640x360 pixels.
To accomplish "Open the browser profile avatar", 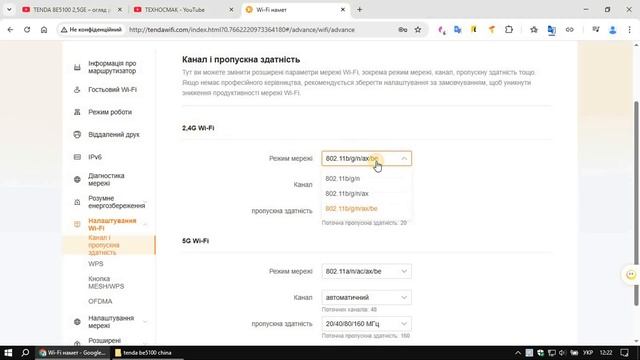I will 612,29.
